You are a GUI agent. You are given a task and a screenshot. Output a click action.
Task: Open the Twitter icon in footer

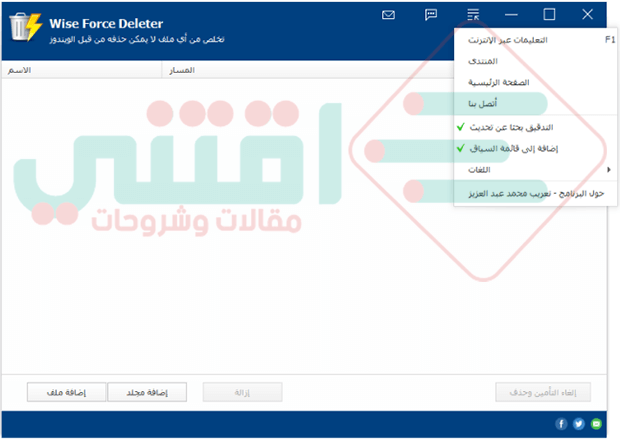tap(578, 424)
